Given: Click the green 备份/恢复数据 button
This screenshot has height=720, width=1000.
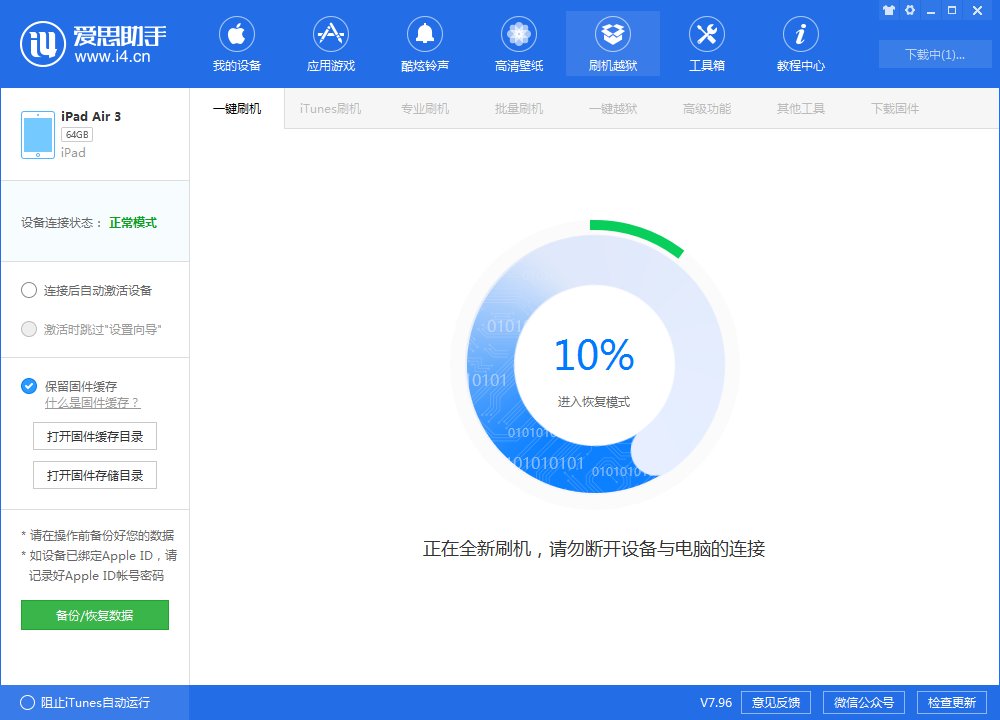Looking at the screenshot, I should click(94, 615).
